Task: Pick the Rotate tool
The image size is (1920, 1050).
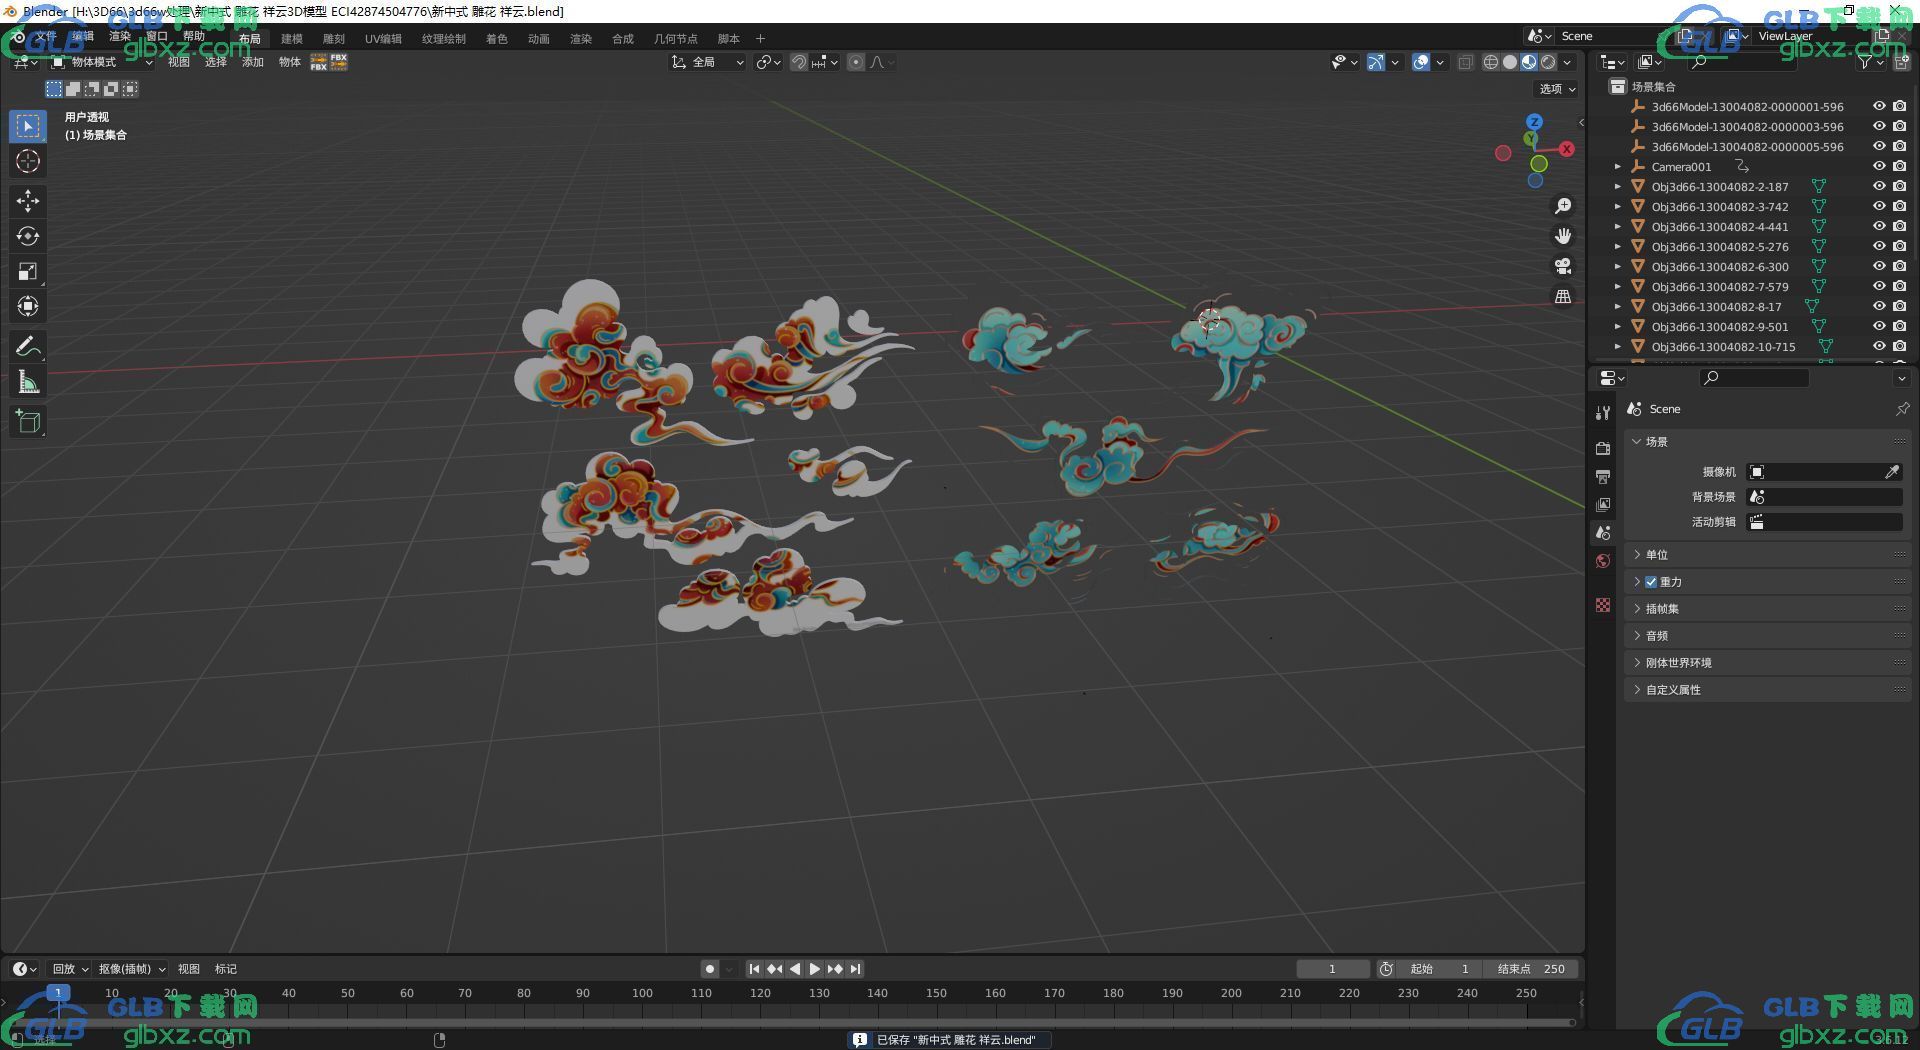Action: pyautogui.click(x=28, y=236)
